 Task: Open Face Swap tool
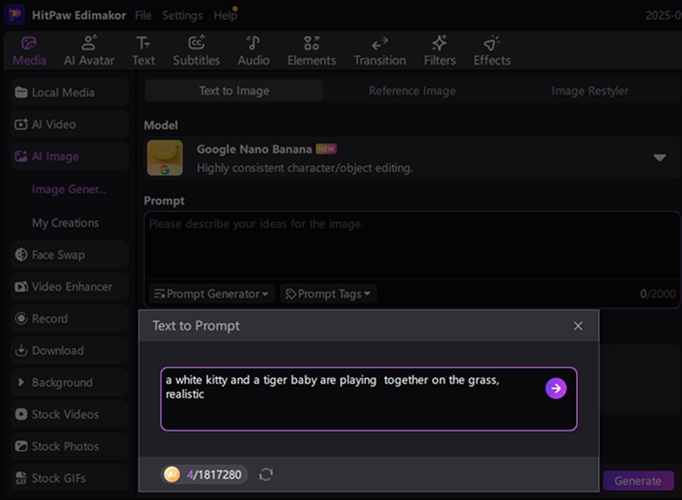click(70, 254)
